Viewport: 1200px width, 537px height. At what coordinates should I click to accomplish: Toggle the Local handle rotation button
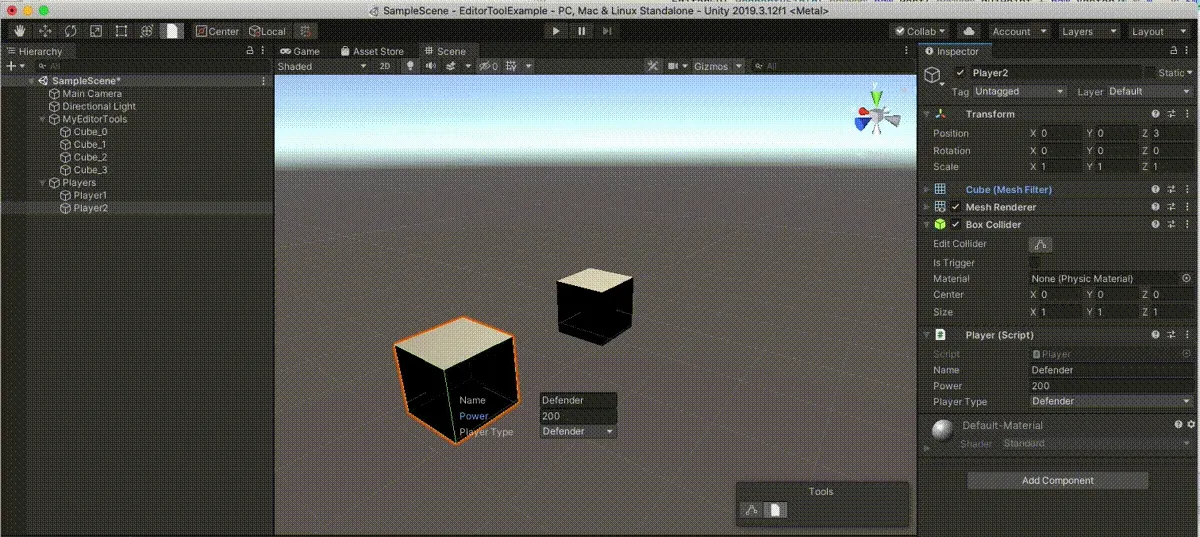pyautogui.click(x=267, y=31)
